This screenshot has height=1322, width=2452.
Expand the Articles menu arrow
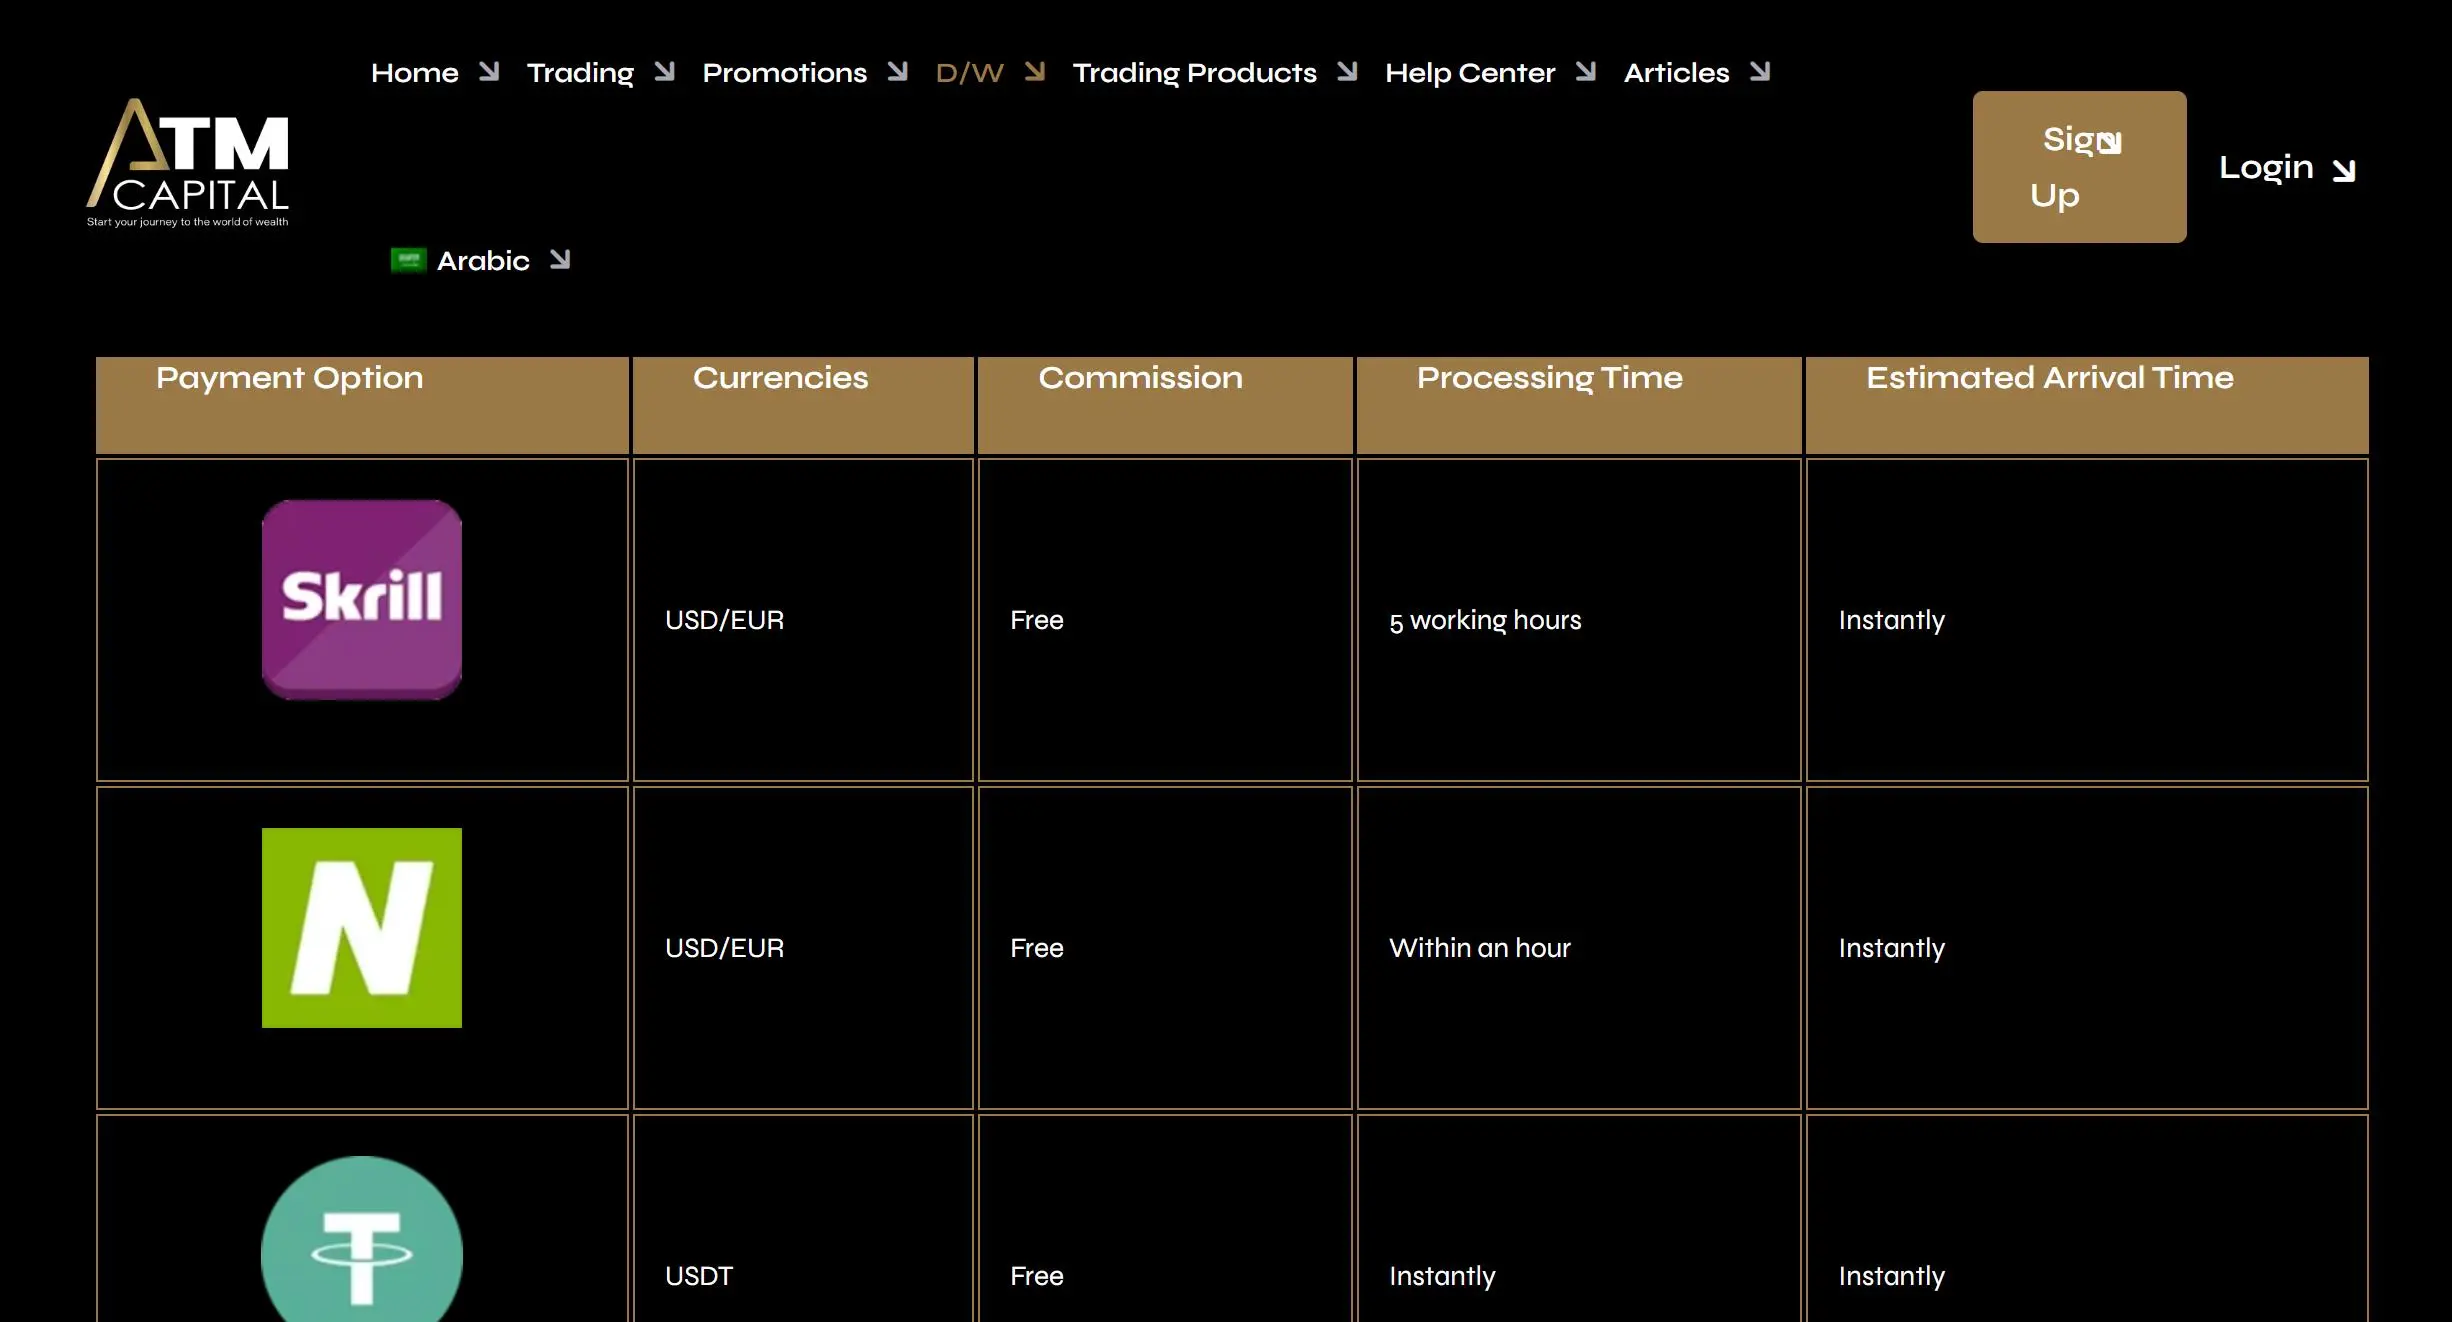pyautogui.click(x=1760, y=71)
